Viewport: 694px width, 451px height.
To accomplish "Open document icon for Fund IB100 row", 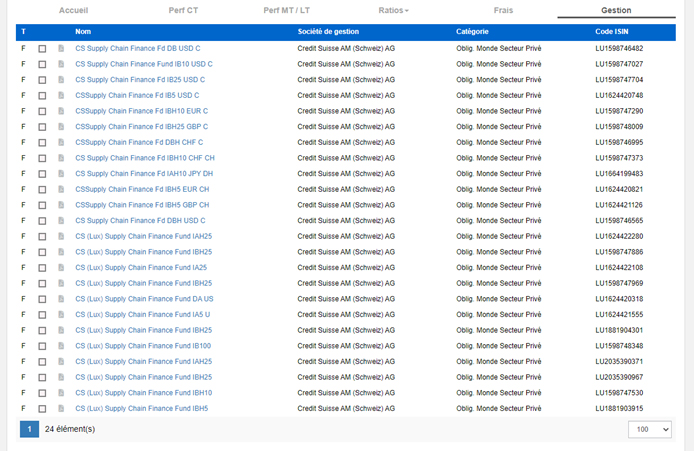I will coord(61,346).
